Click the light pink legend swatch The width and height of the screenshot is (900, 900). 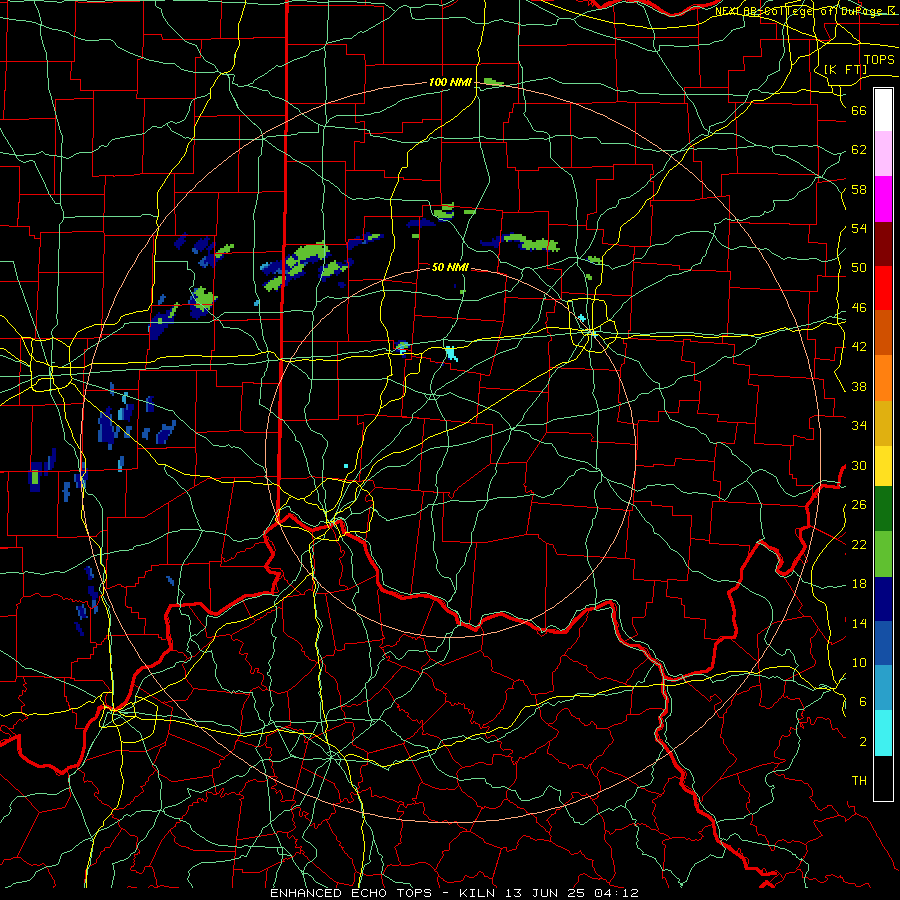tap(883, 153)
